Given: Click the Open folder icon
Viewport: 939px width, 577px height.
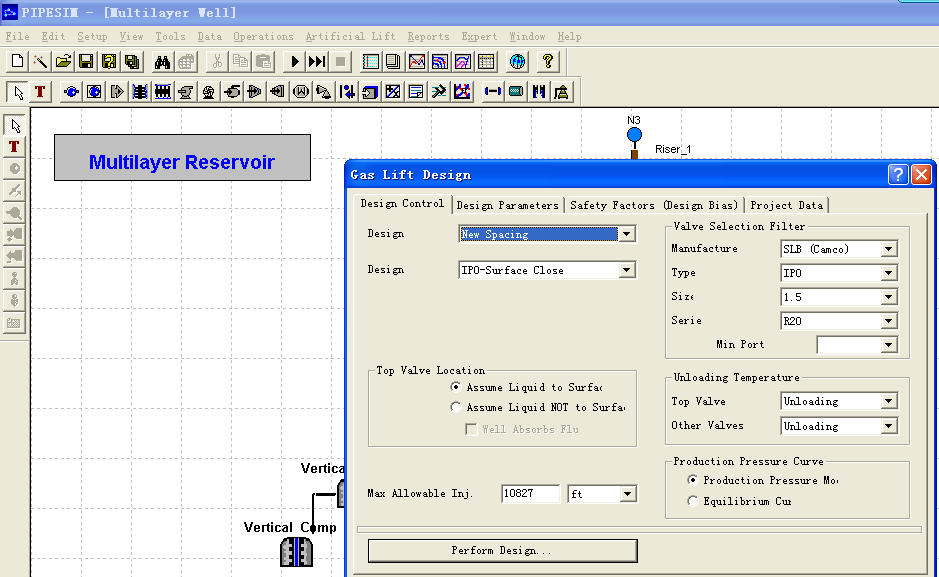Looking at the screenshot, I should coord(63,62).
